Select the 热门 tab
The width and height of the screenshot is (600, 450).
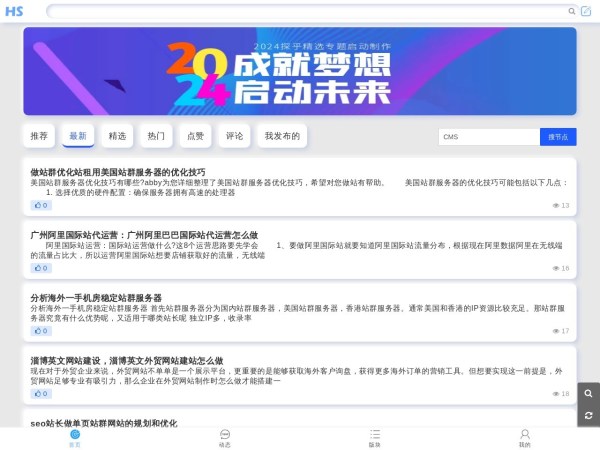[156, 136]
